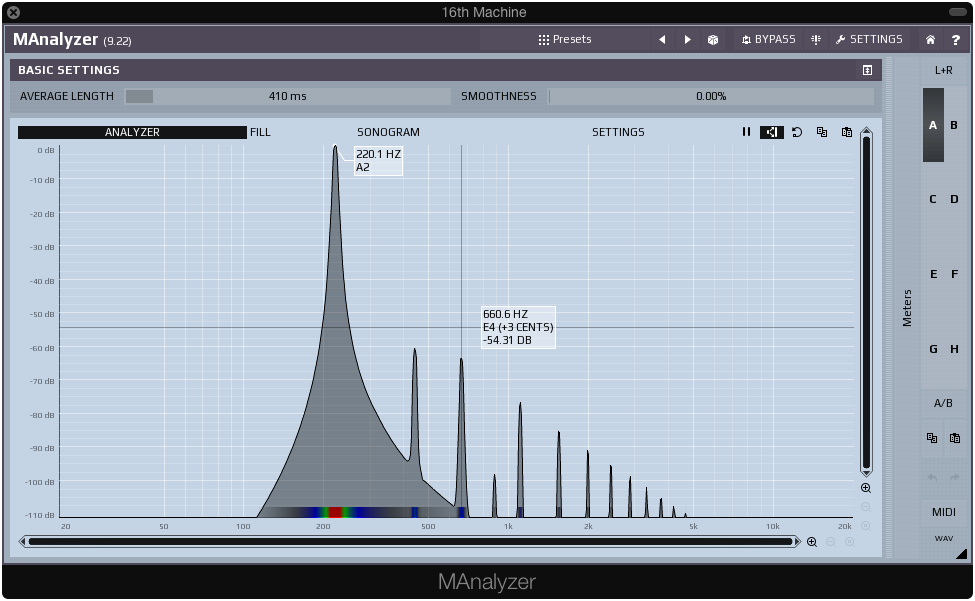This screenshot has height=601, width=975.
Task: Load the next preset with right arrow
Action: click(x=687, y=39)
